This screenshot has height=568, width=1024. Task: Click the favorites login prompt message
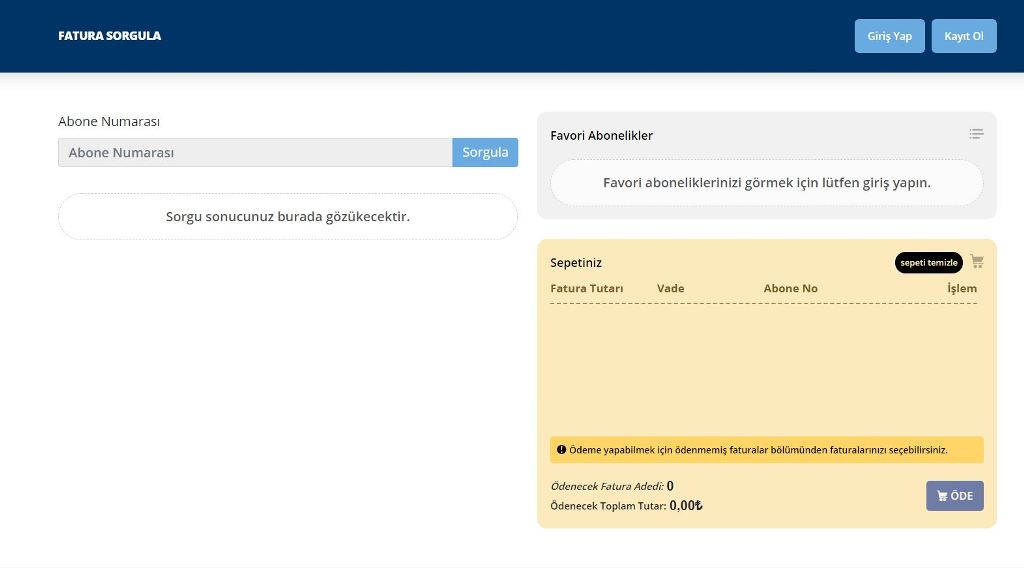click(766, 183)
